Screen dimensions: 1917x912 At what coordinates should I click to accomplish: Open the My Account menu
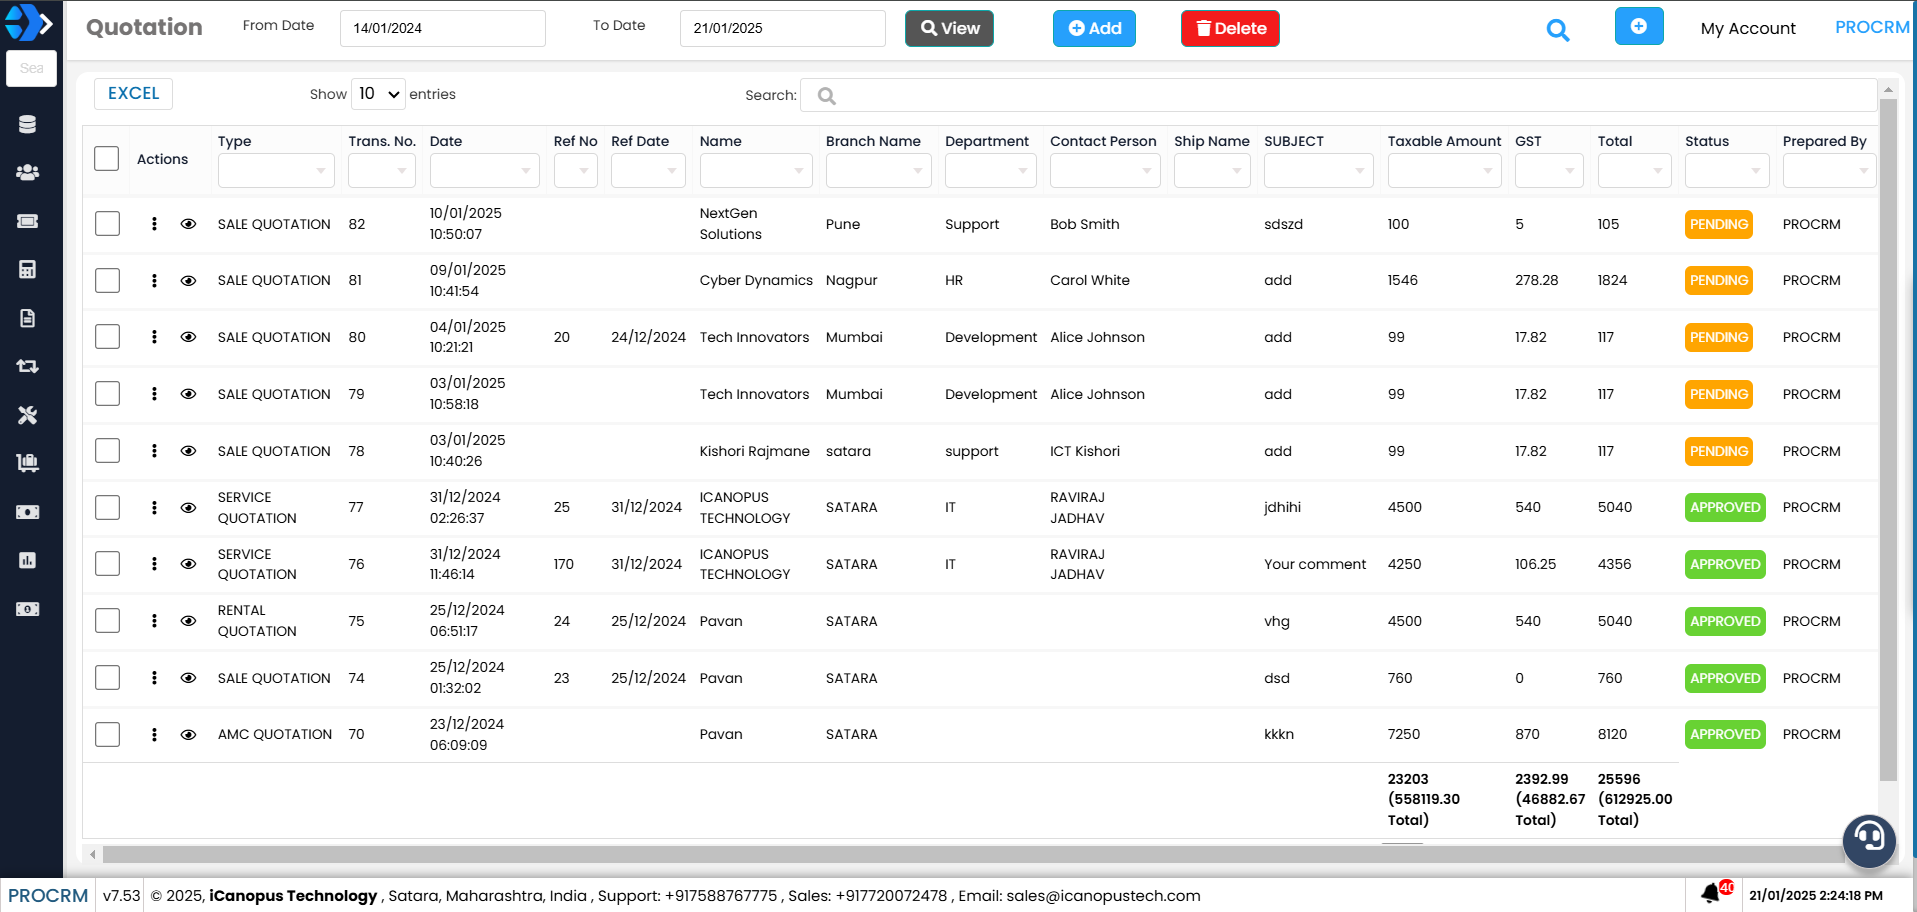click(x=1747, y=28)
